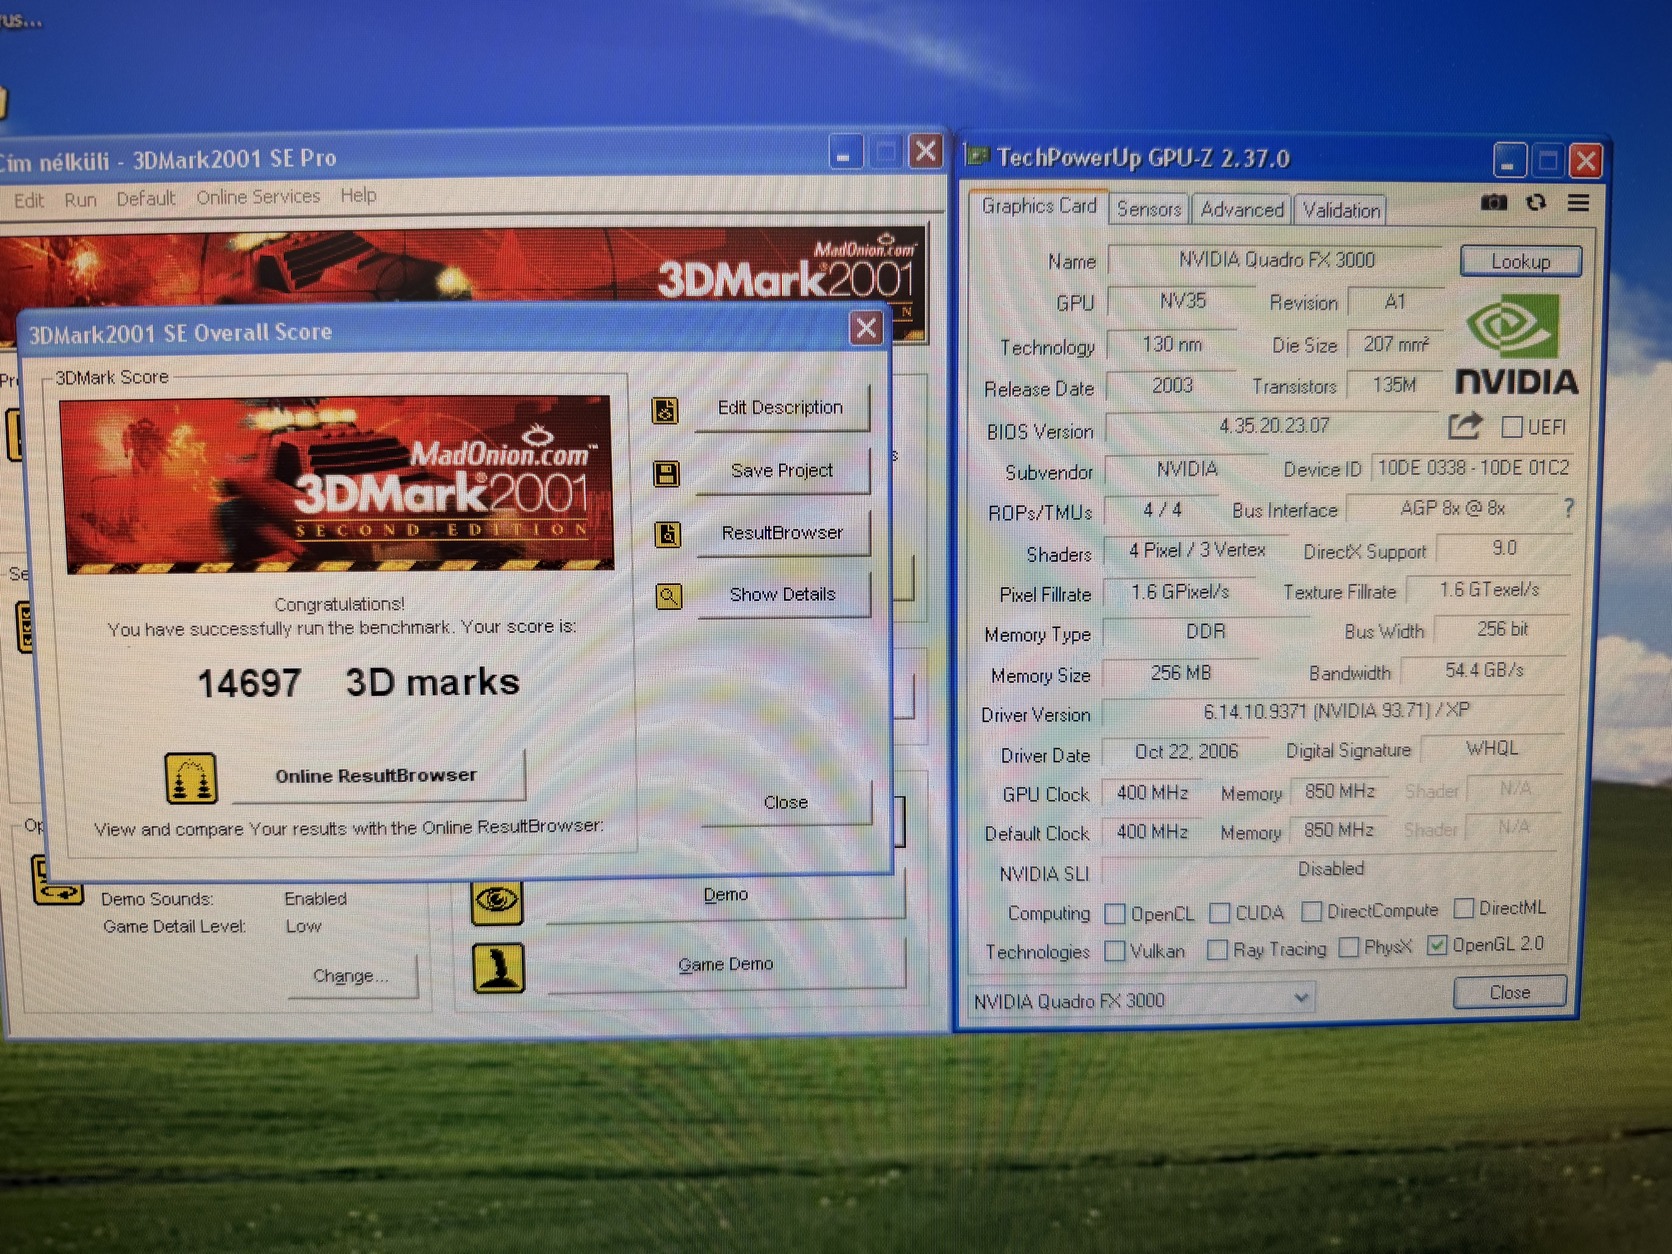Toggle the Vulkan checkbox

click(1115, 951)
